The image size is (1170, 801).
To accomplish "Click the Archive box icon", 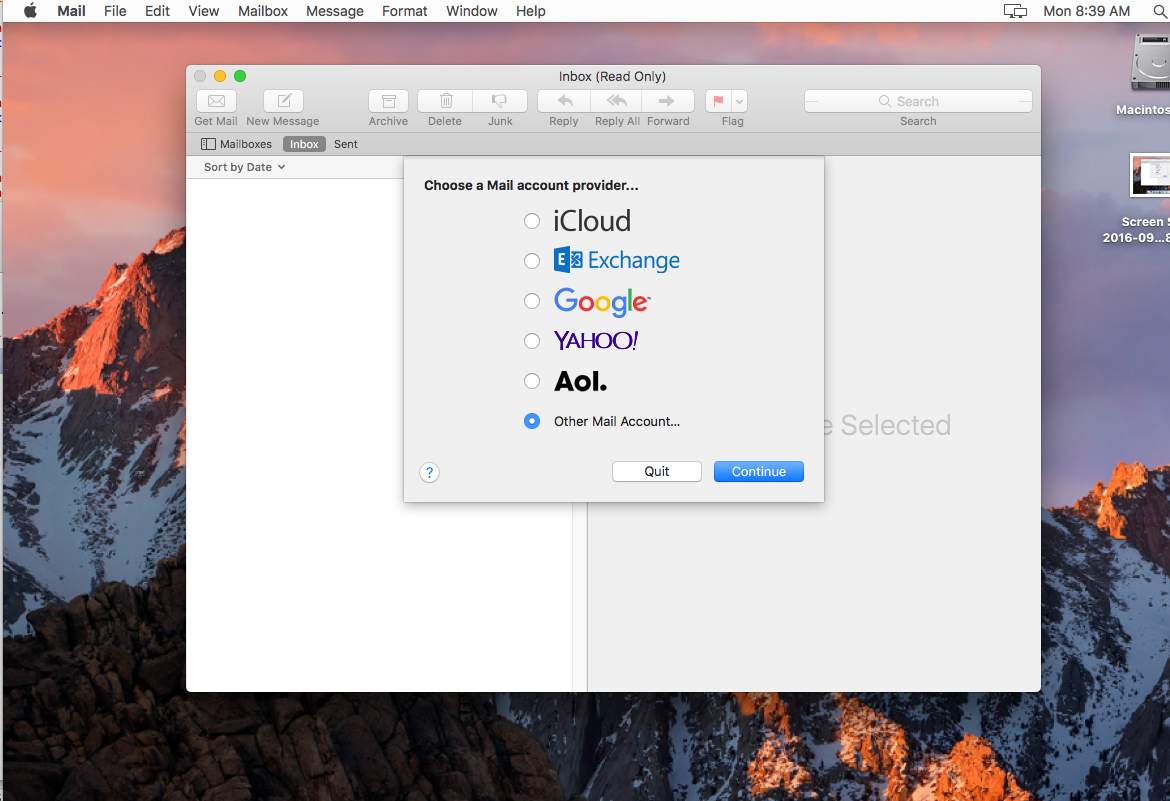I will click(x=388, y=101).
